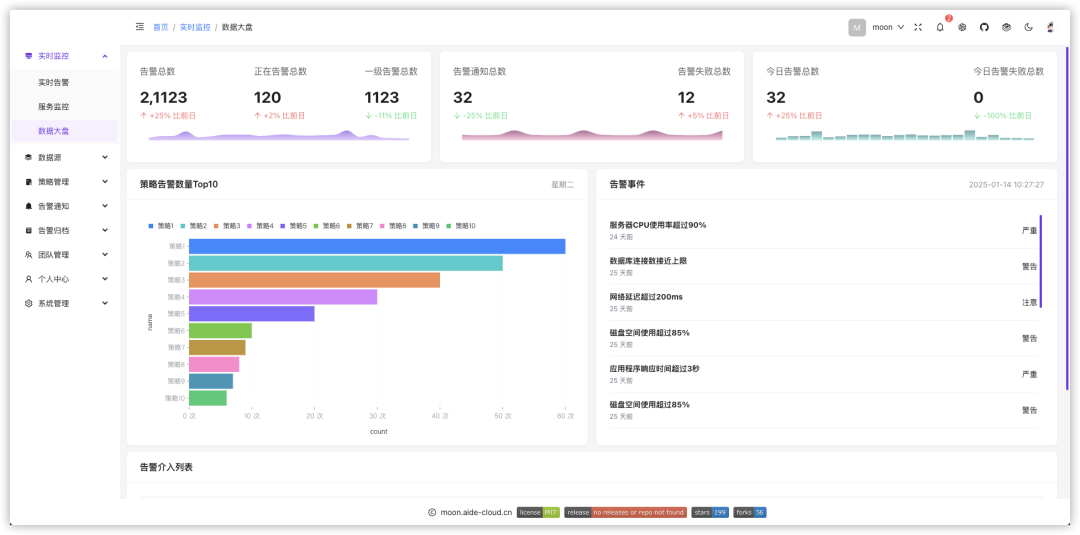Viewport: 1080px width, 535px height.
Task: Open the 策略管理 menu label
Action: coord(53,182)
